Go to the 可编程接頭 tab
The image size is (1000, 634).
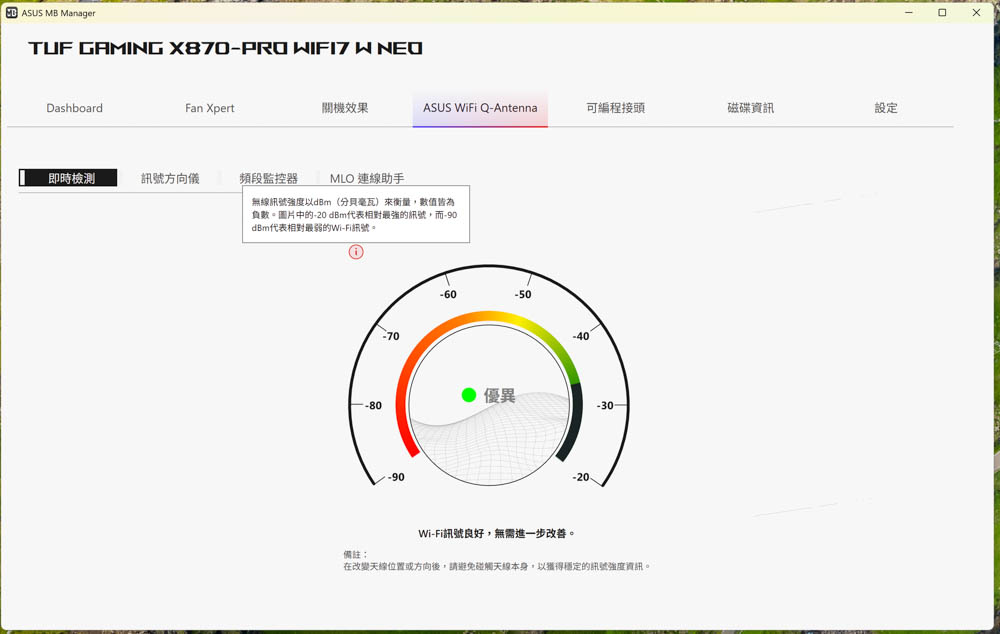pyautogui.click(x=615, y=108)
